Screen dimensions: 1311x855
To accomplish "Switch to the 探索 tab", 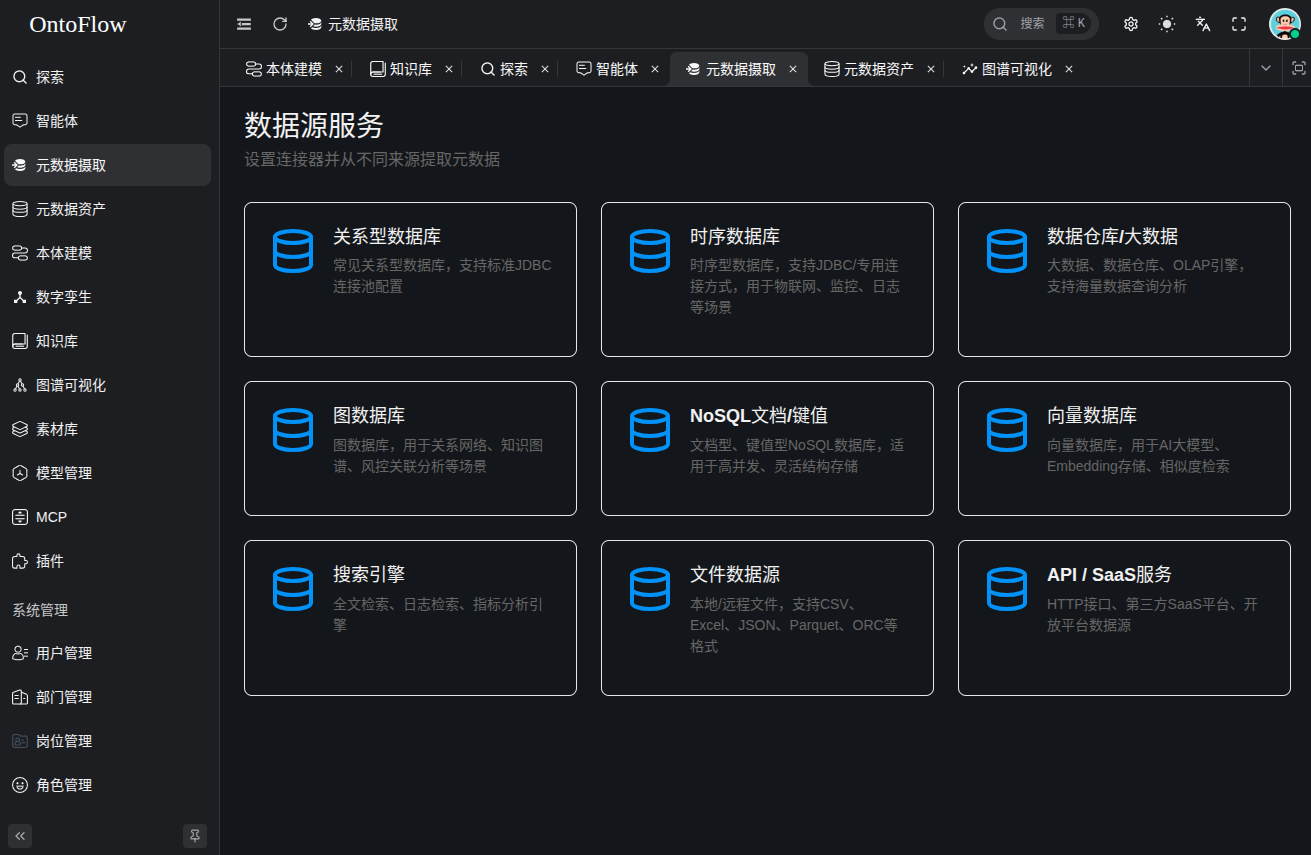I will click(505, 69).
